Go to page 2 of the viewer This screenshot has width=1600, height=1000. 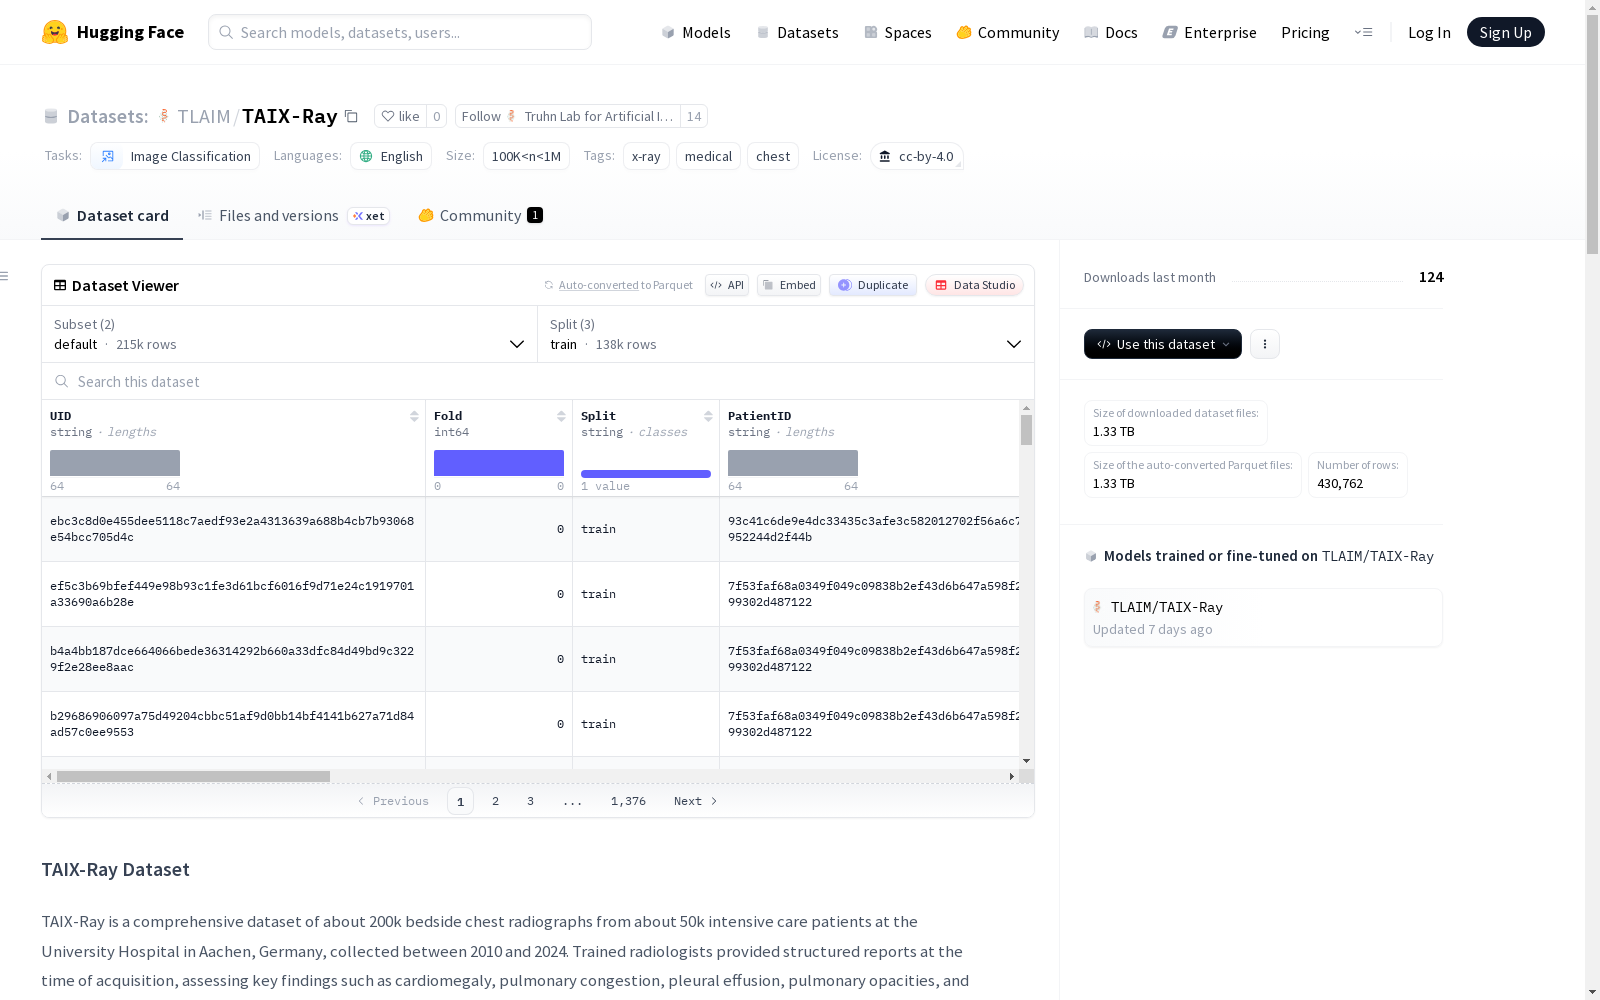(x=495, y=801)
